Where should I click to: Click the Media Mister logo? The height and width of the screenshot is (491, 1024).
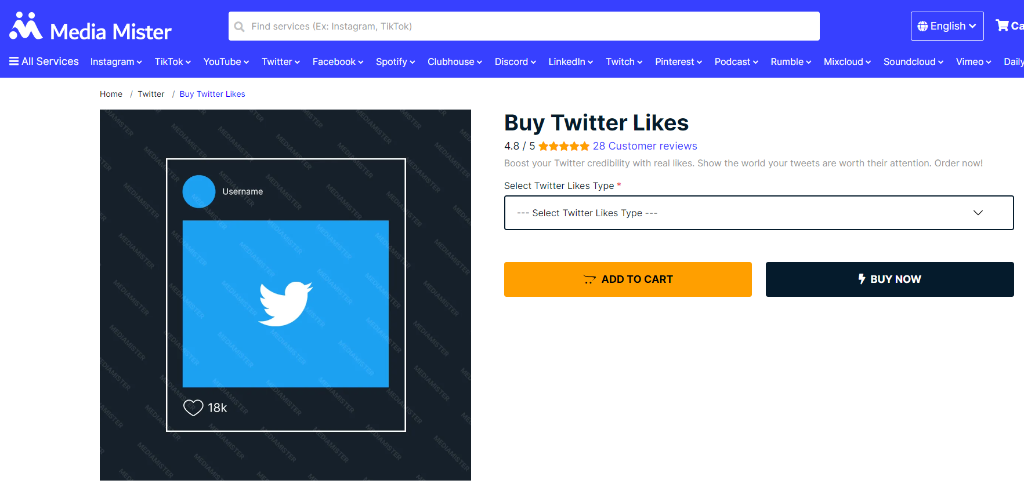91,27
